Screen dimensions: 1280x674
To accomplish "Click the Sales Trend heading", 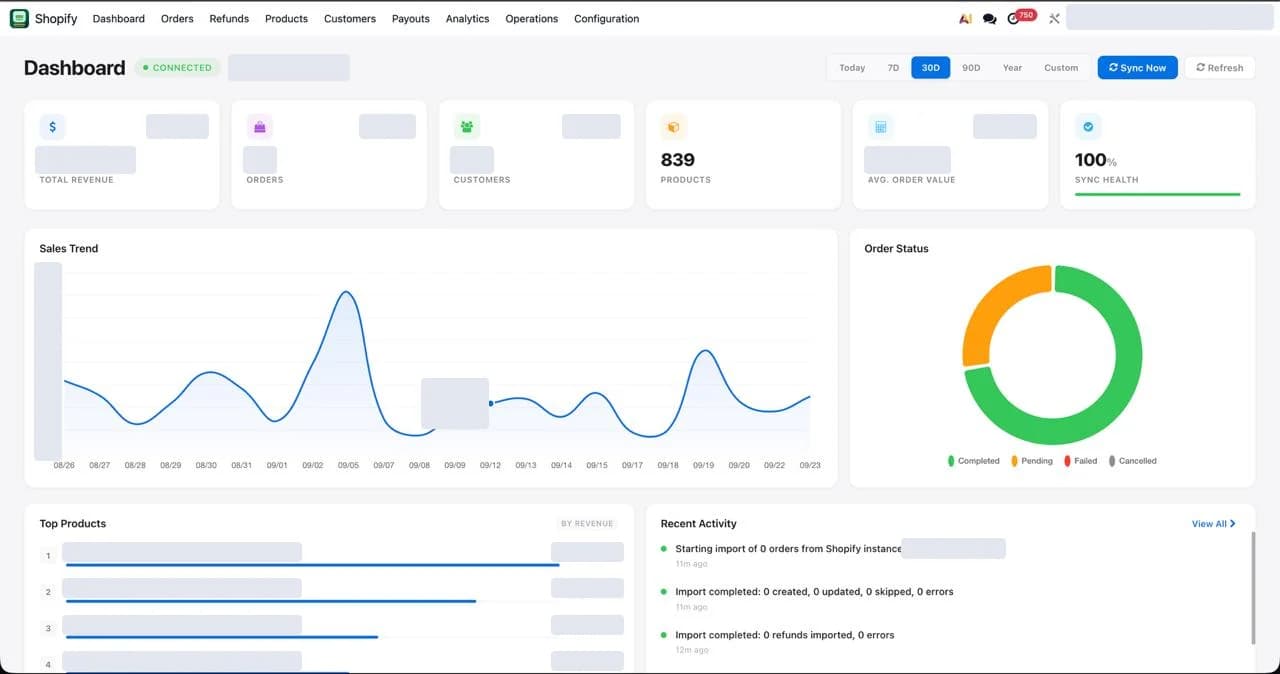I will coord(69,249).
